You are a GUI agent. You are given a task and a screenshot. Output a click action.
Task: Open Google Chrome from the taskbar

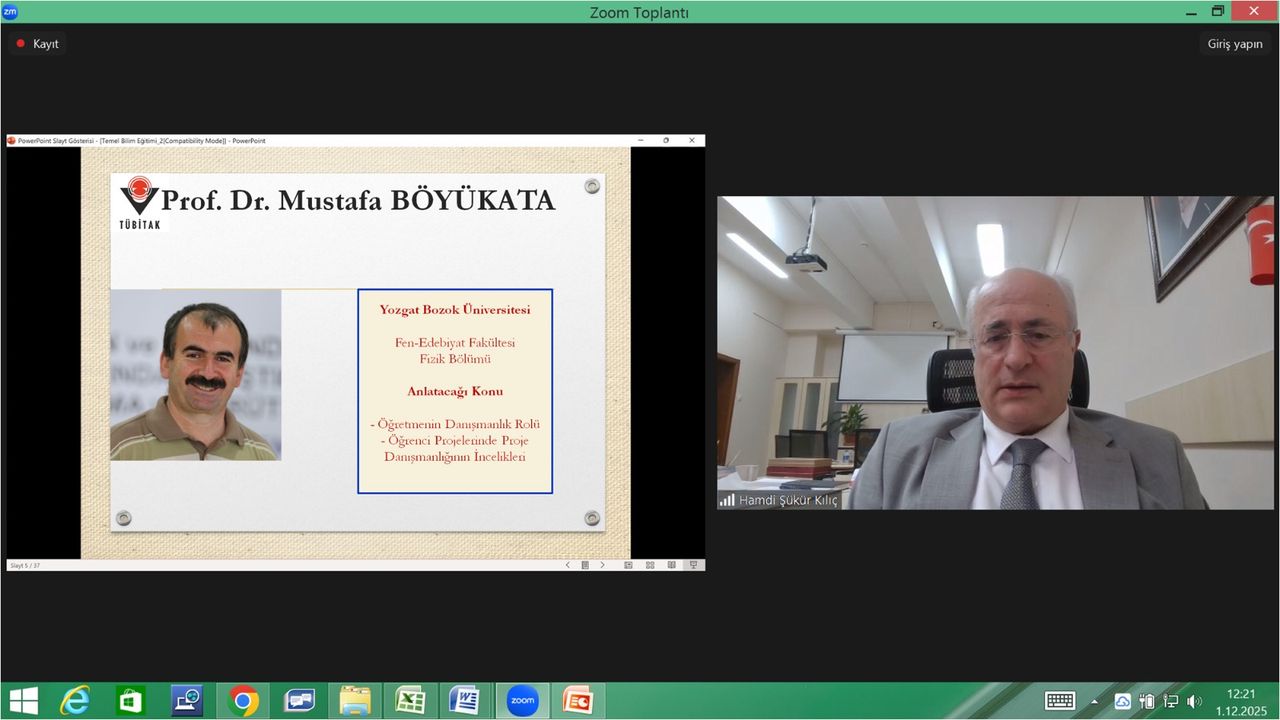pyautogui.click(x=243, y=701)
